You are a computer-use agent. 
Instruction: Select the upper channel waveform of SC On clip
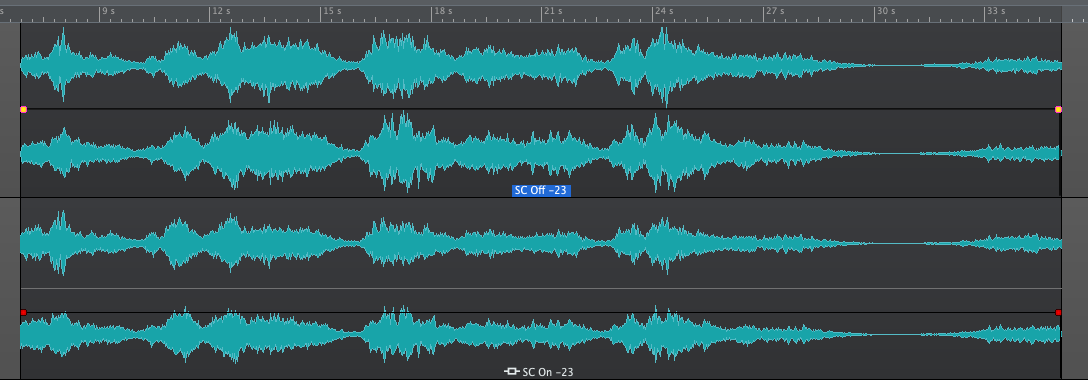(541, 243)
